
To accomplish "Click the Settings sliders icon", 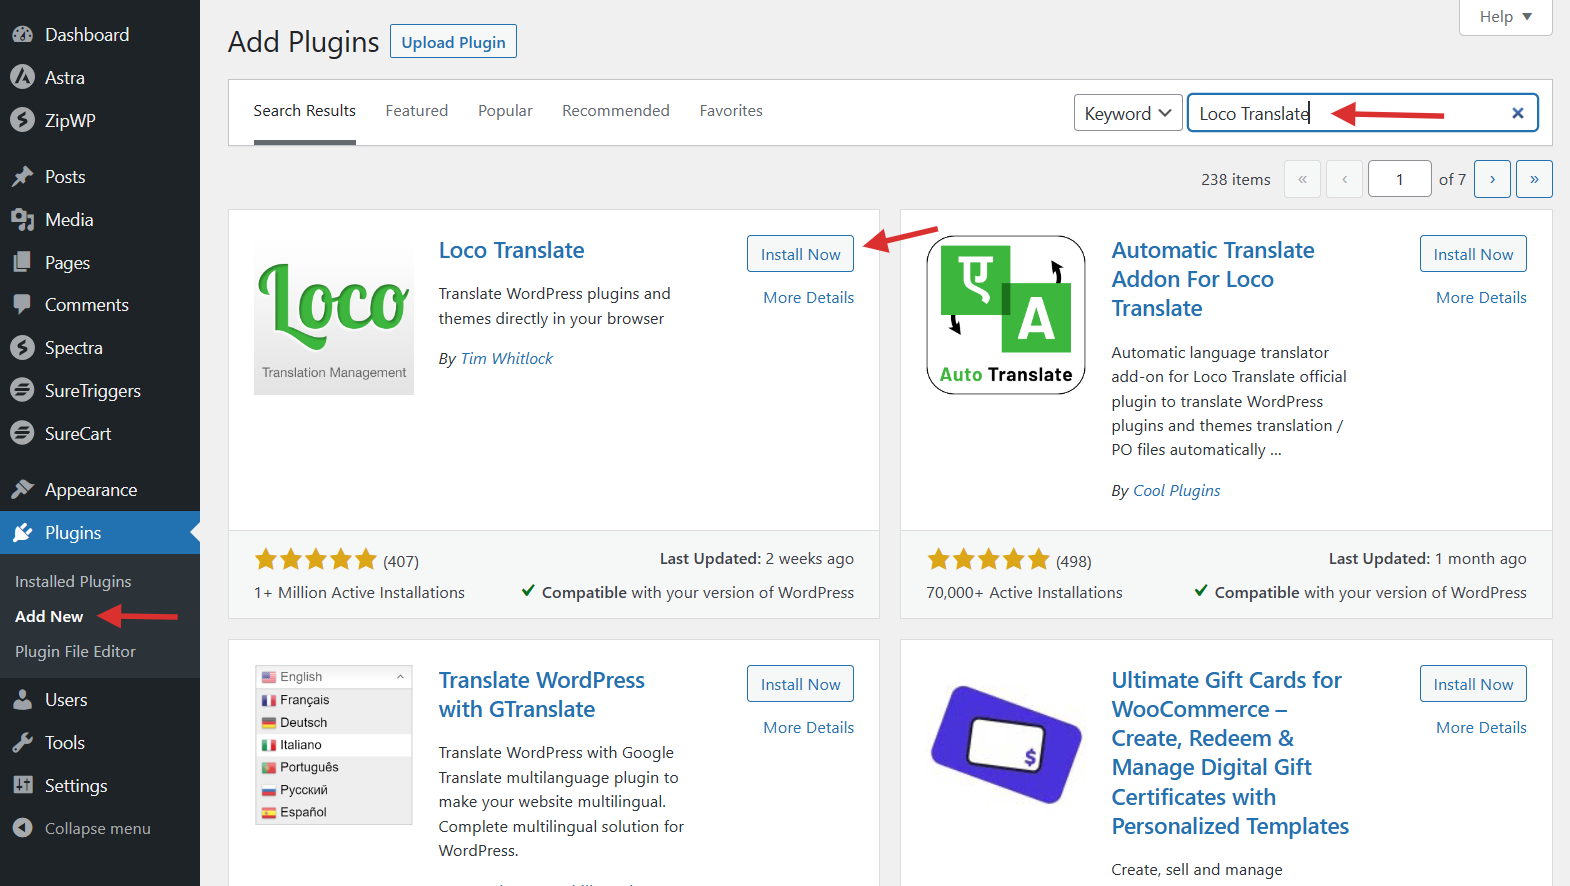I will click(22, 786).
